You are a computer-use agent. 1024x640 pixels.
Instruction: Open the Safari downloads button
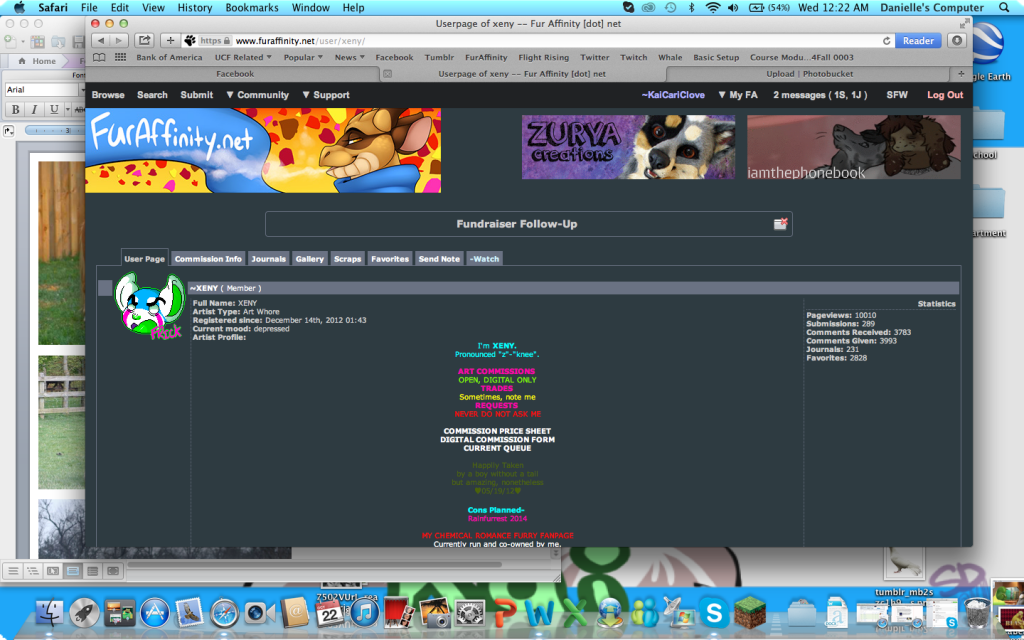click(x=957, y=41)
